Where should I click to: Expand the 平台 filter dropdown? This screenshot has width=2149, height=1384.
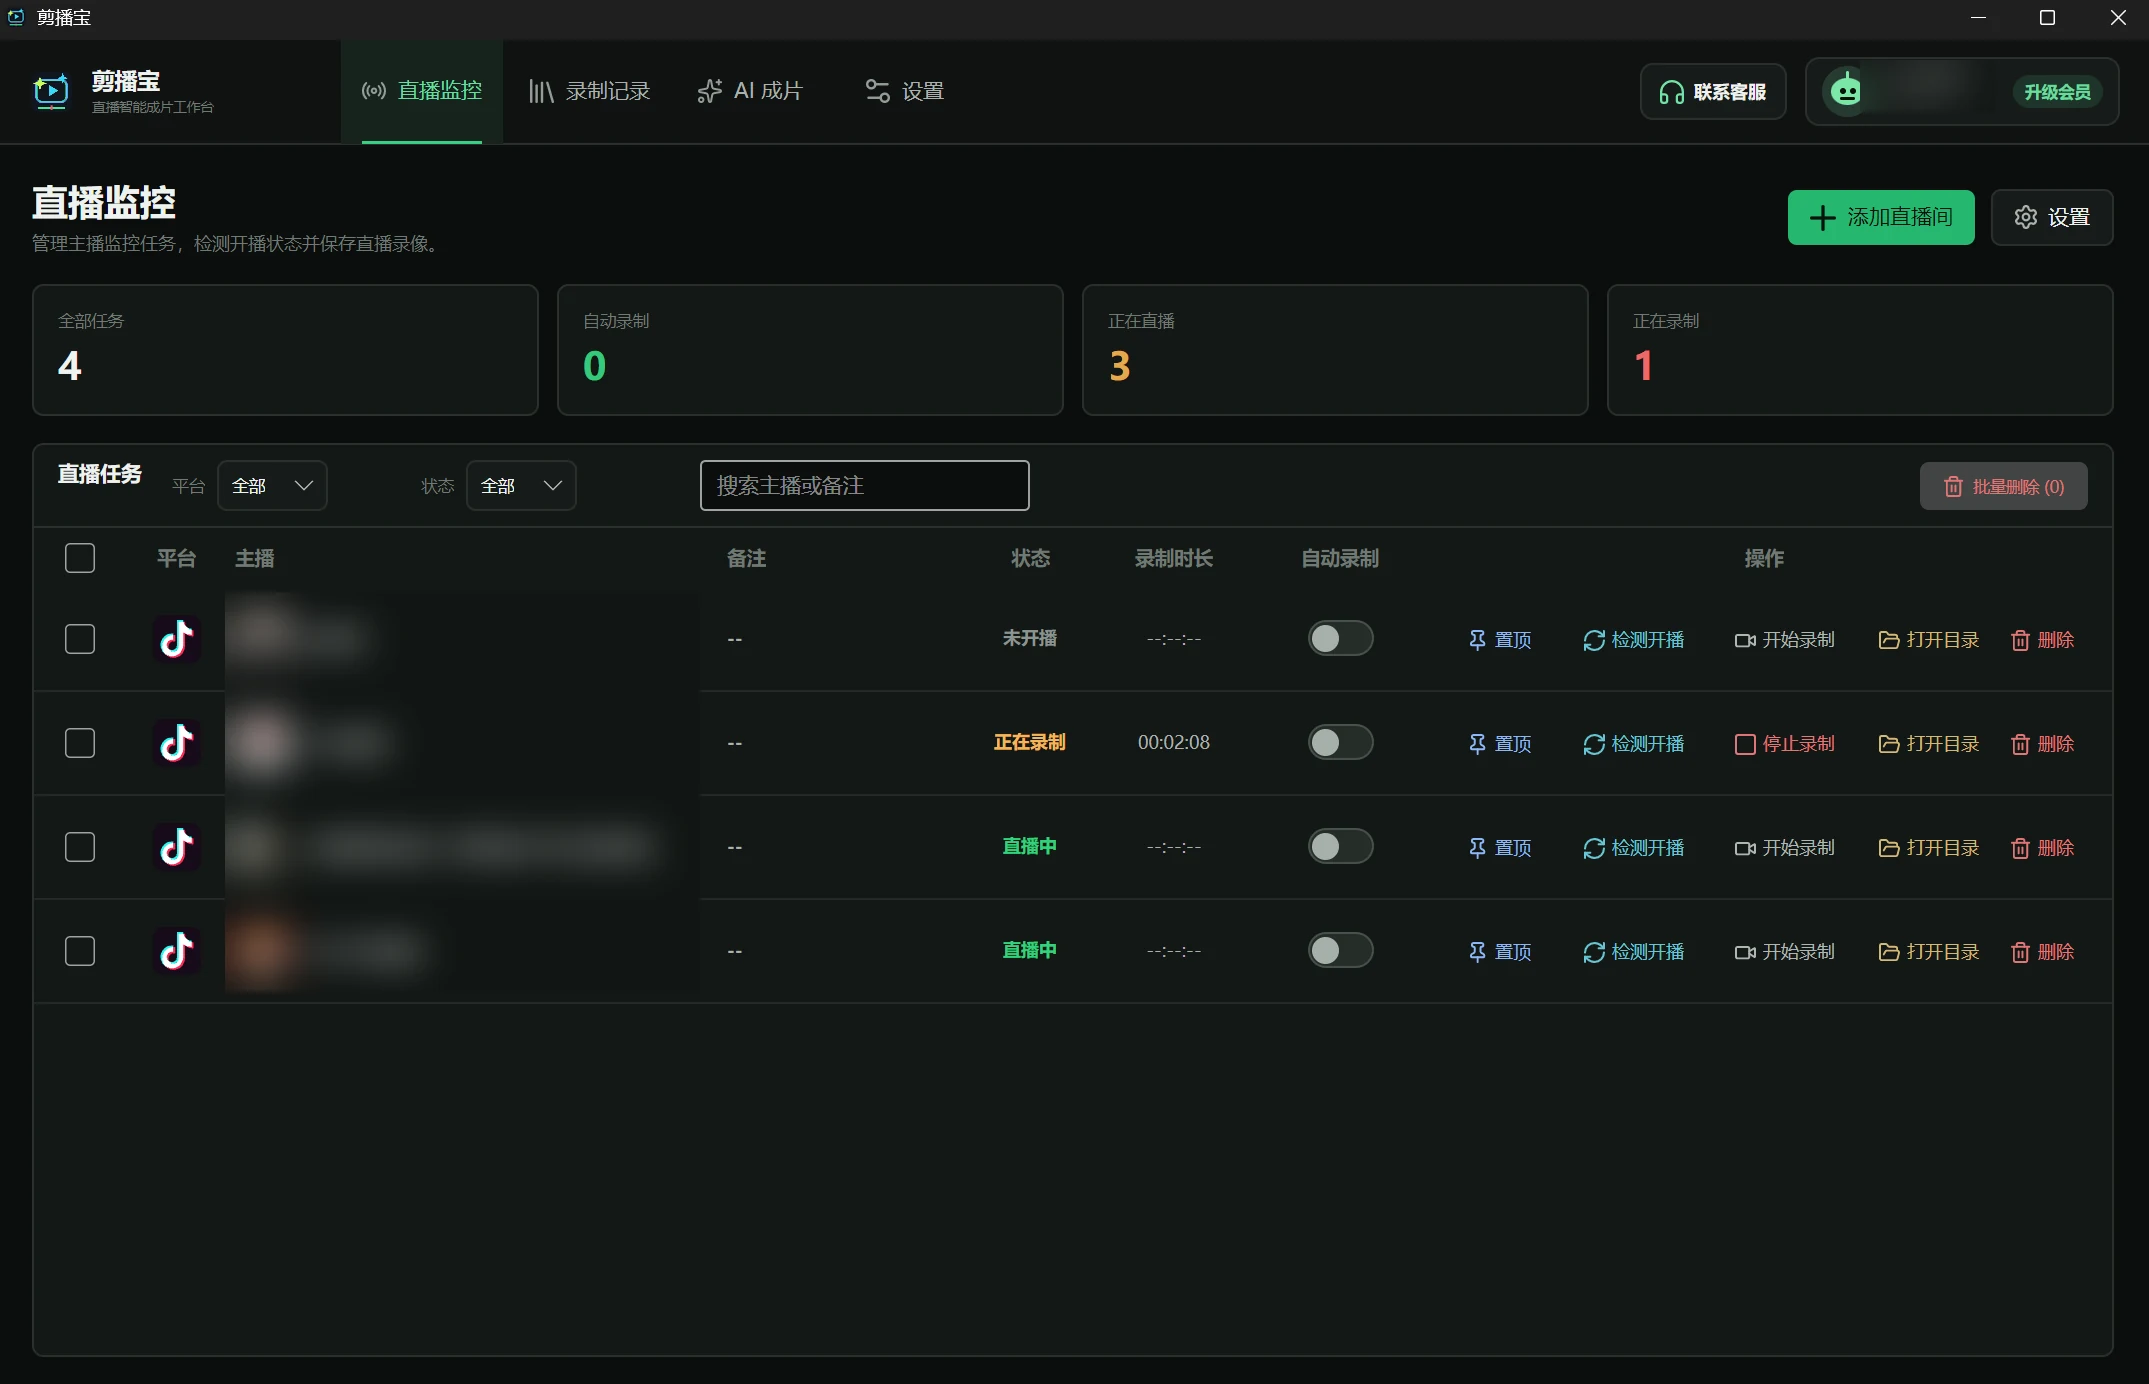pos(272,486)
